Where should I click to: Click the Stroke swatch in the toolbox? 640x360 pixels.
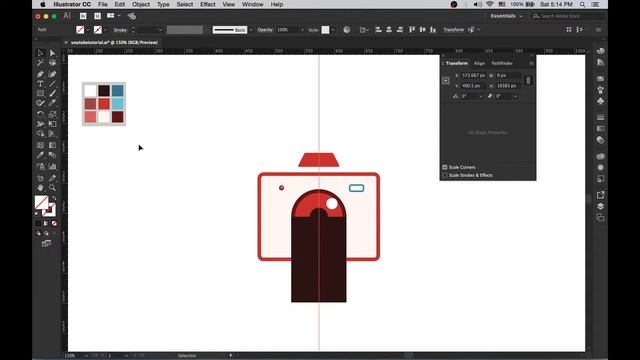49,210
